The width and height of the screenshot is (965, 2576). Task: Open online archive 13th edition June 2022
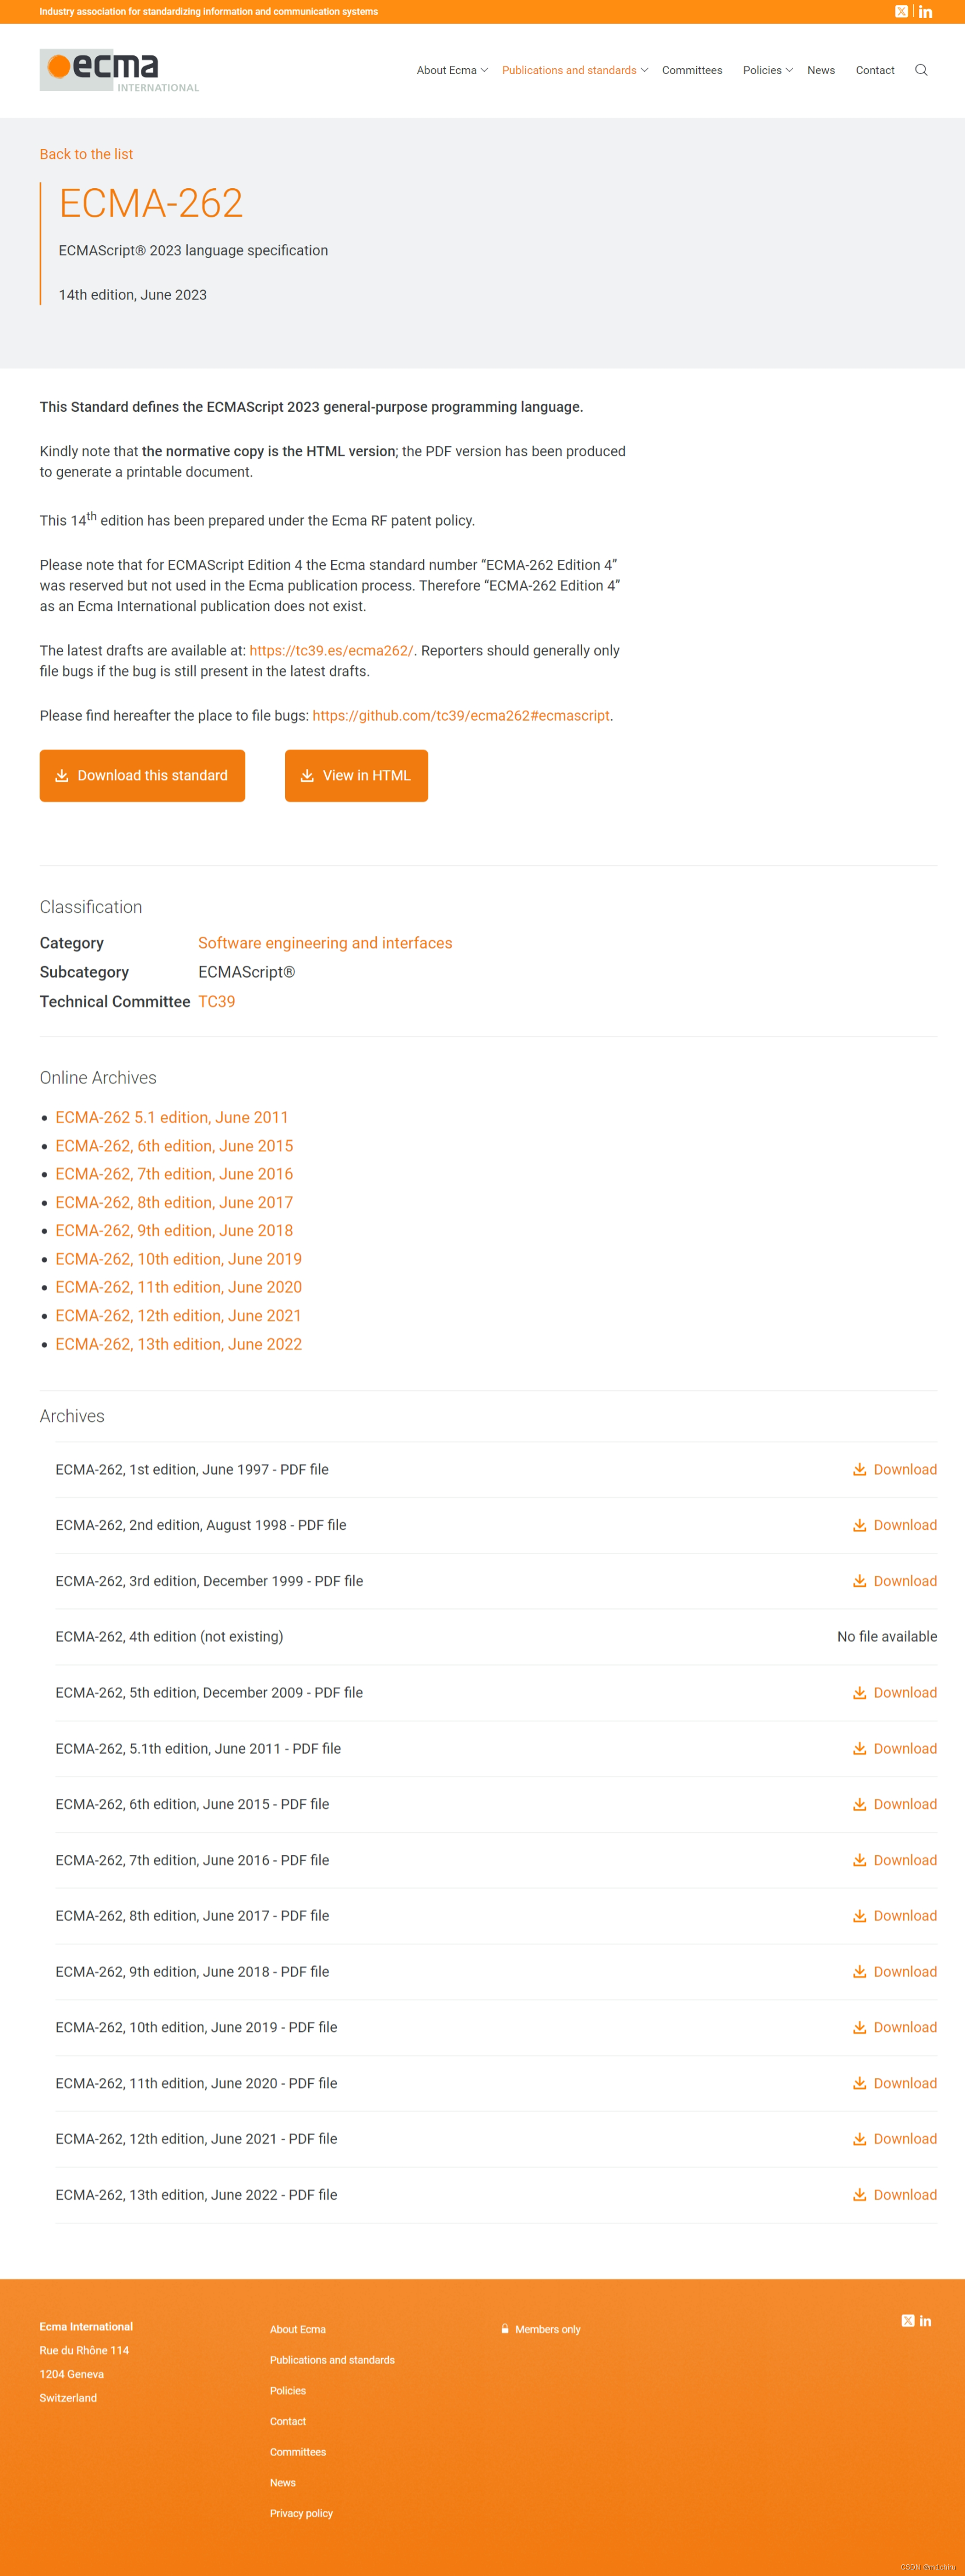click(x=178, y=1344)
